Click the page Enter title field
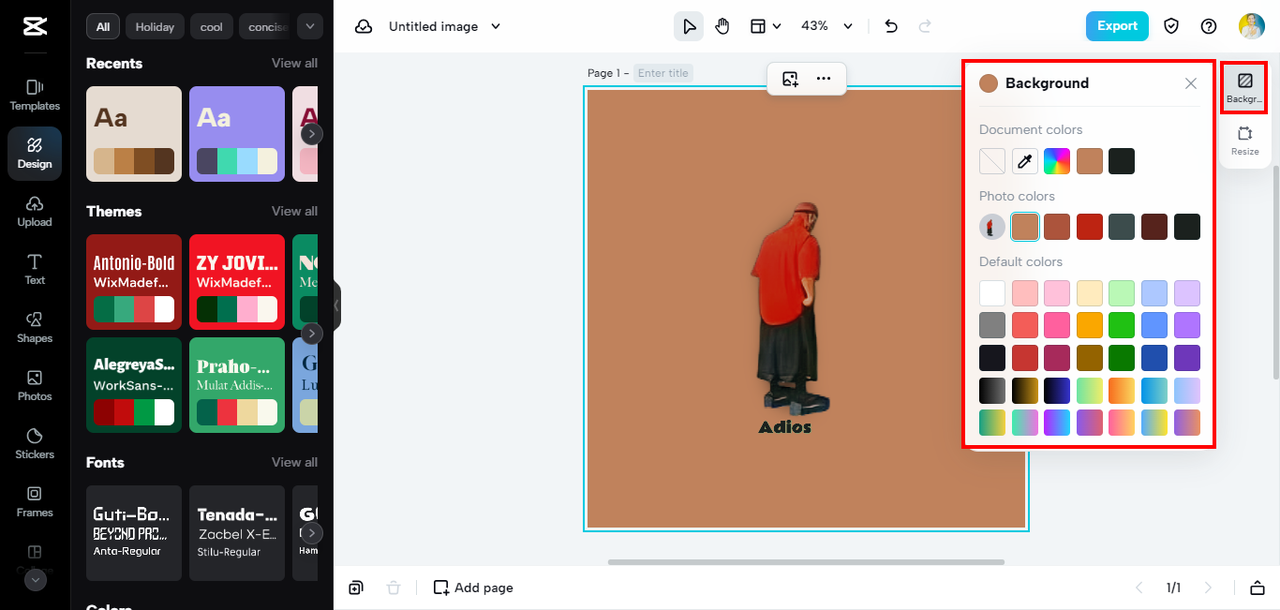Image resolution: width=1280 pixels, height=610 pixels. [664, 73]
